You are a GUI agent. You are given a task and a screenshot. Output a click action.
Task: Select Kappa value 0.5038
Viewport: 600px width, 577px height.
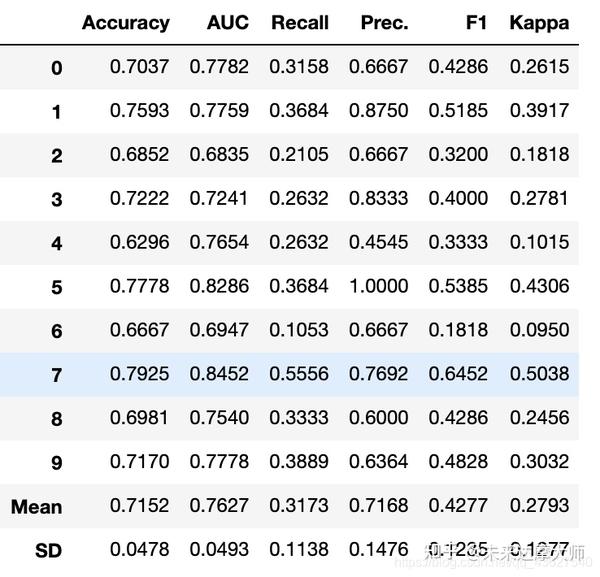click(x=538, y=374)
